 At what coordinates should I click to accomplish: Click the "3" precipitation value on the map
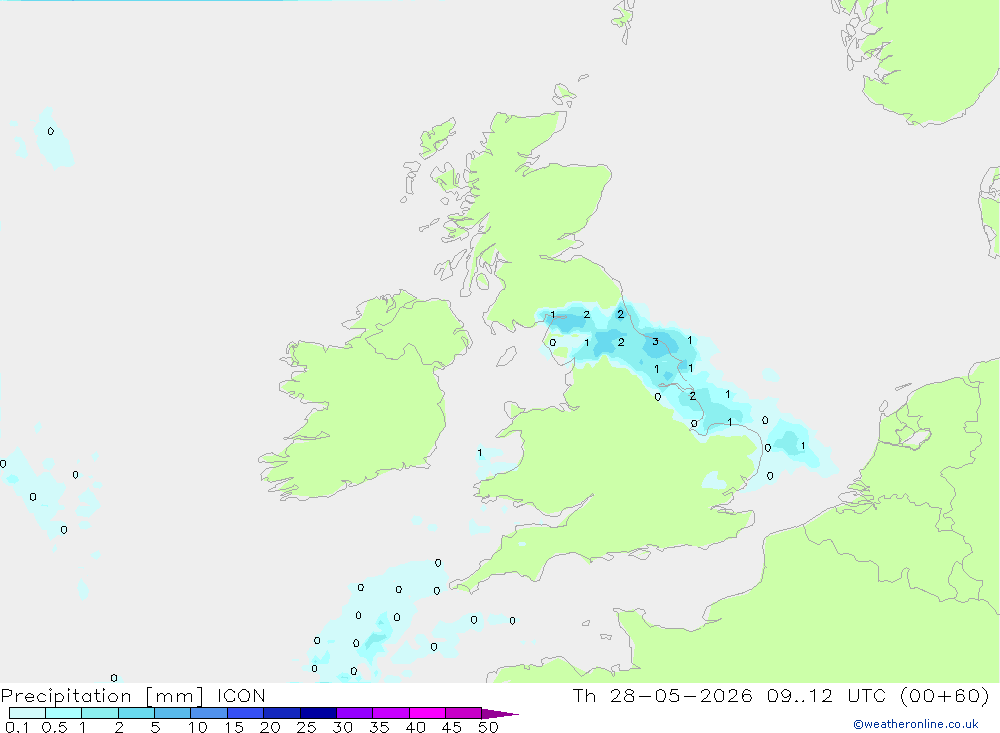[655, 342]
